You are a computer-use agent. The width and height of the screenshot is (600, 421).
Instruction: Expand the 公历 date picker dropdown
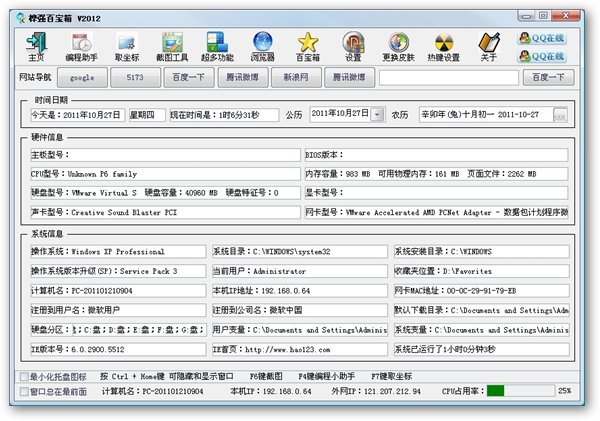[x=377, y=114]
